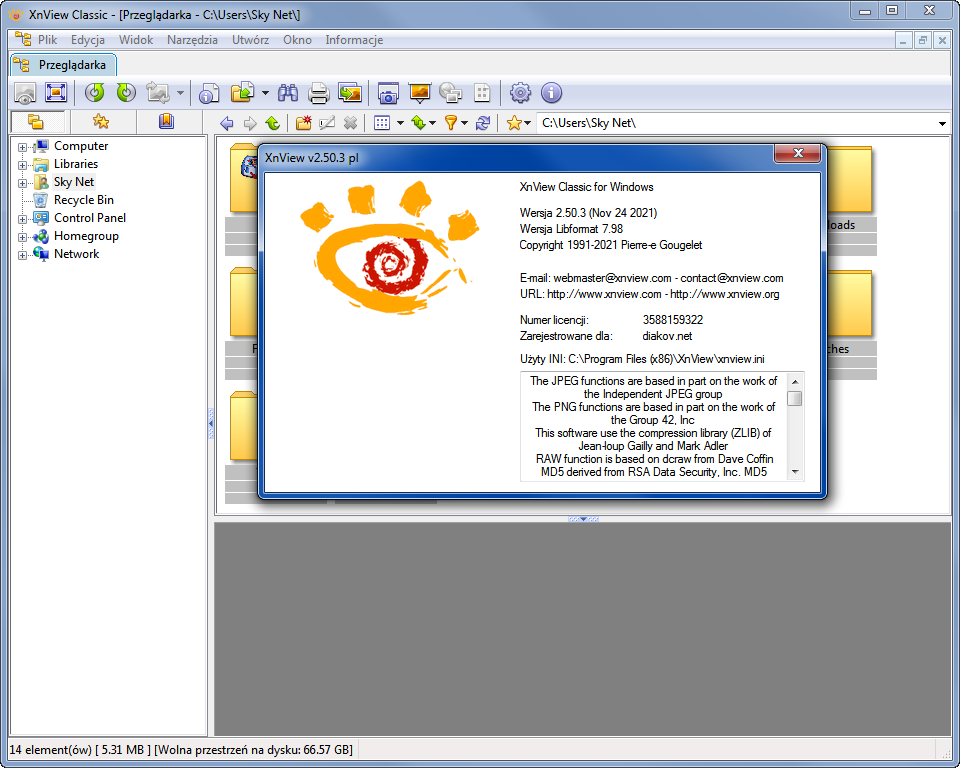Click the create web page icon
This screenshot has width=960, height=768.
[451, 93]
